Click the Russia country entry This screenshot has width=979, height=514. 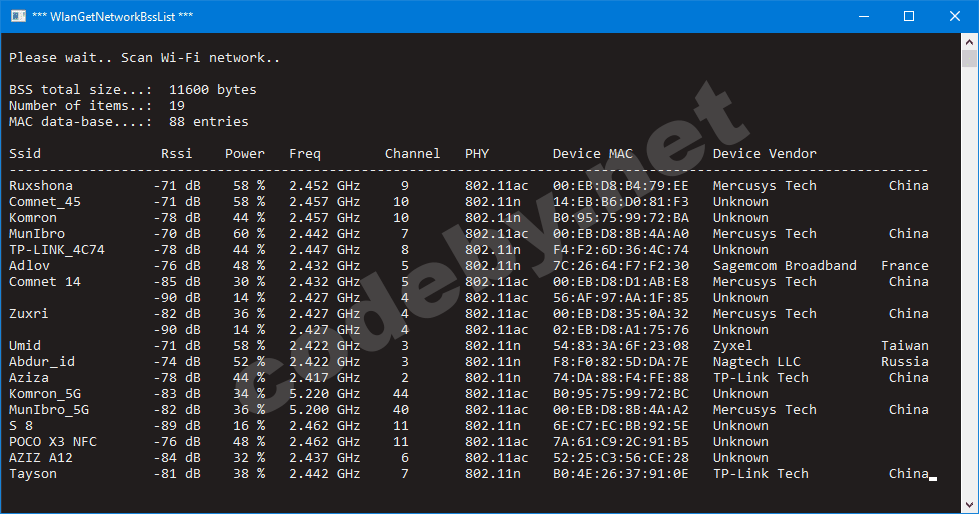pos(905,362)
